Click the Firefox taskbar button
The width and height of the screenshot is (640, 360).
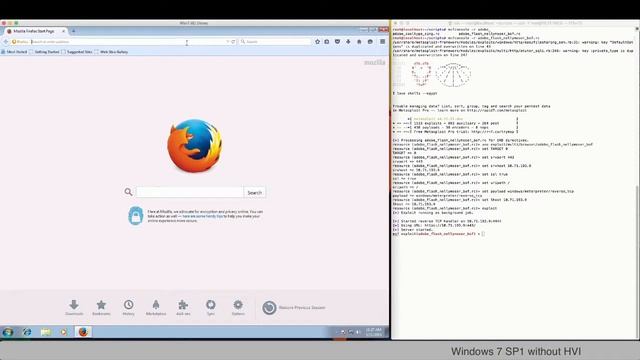click(83, 332)
